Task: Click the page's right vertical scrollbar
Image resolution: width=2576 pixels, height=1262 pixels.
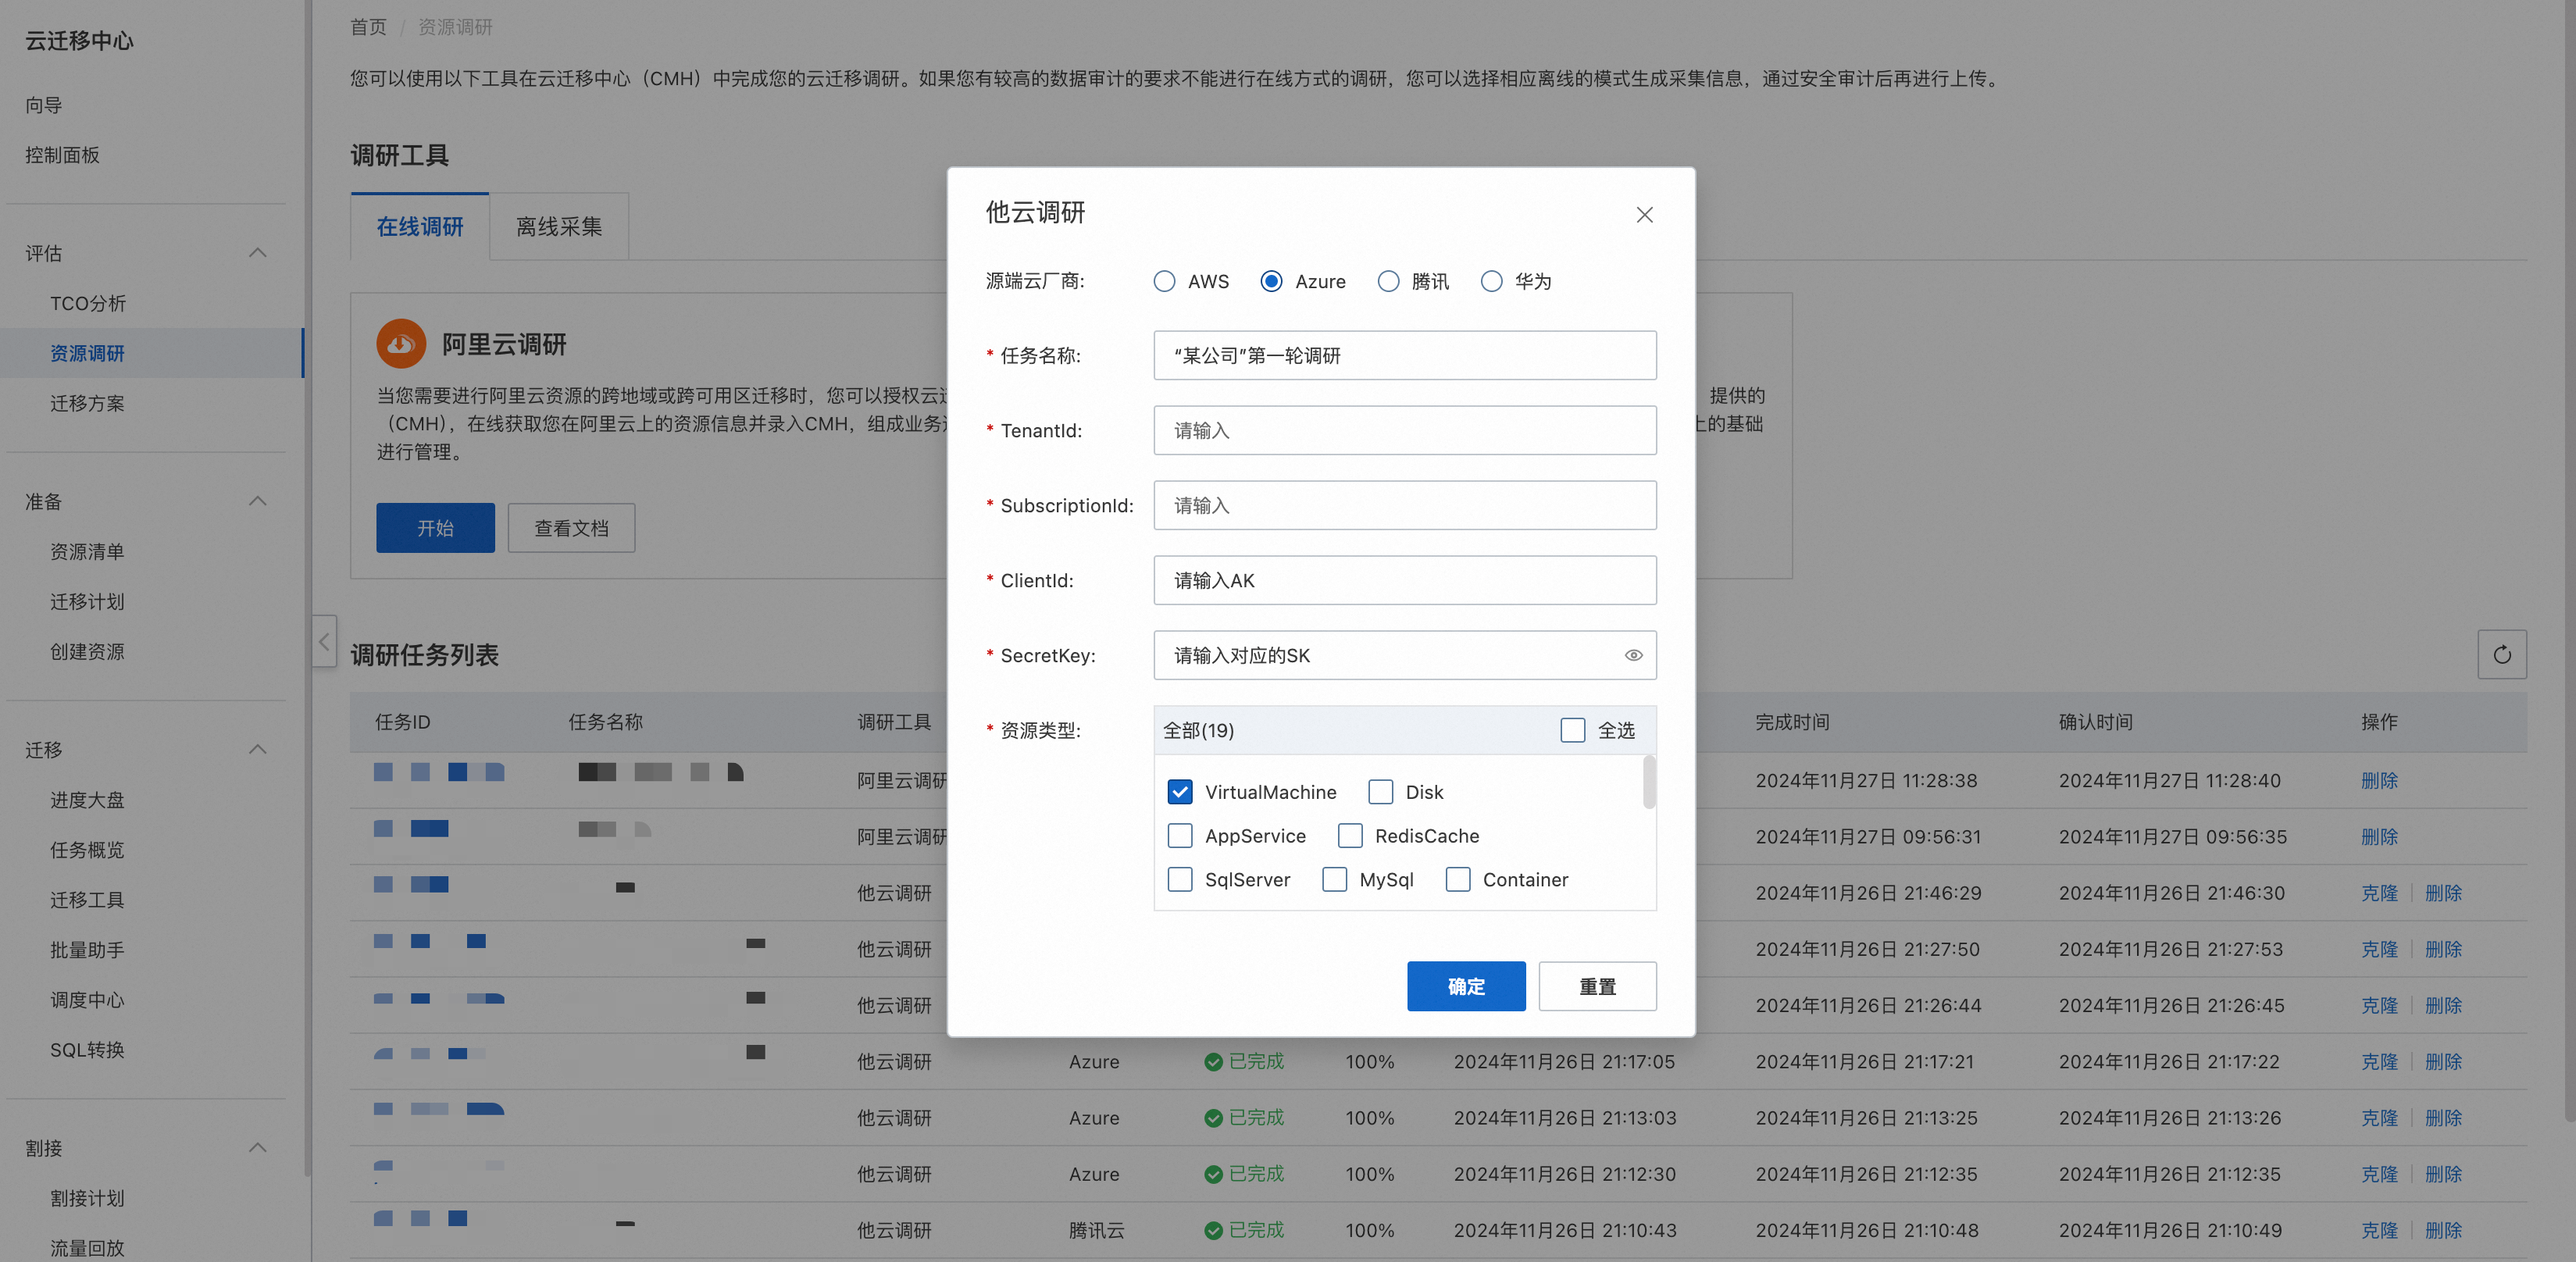Action: [2570, 560]
